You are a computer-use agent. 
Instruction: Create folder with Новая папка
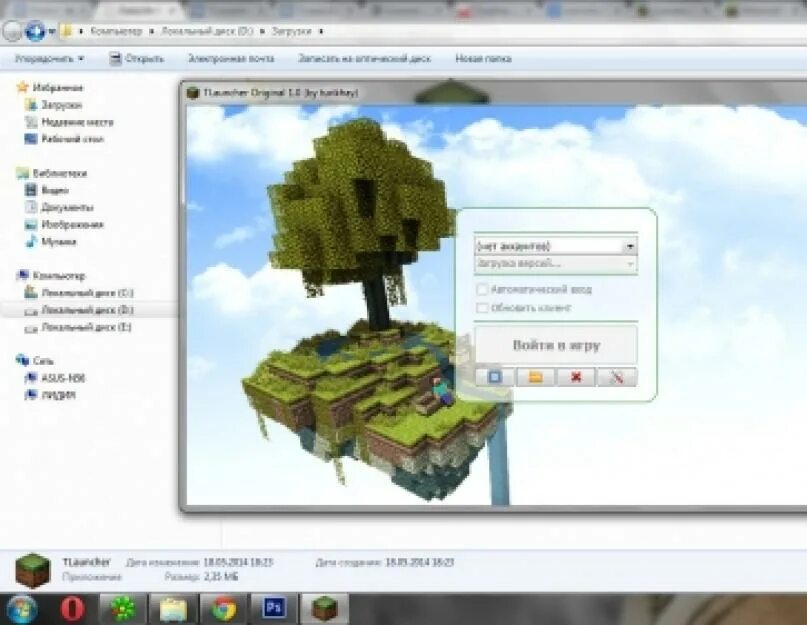483,59
